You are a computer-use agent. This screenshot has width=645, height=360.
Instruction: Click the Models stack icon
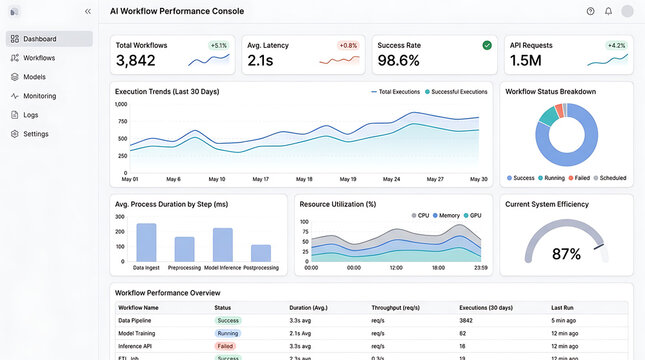[x=15, y=77]
